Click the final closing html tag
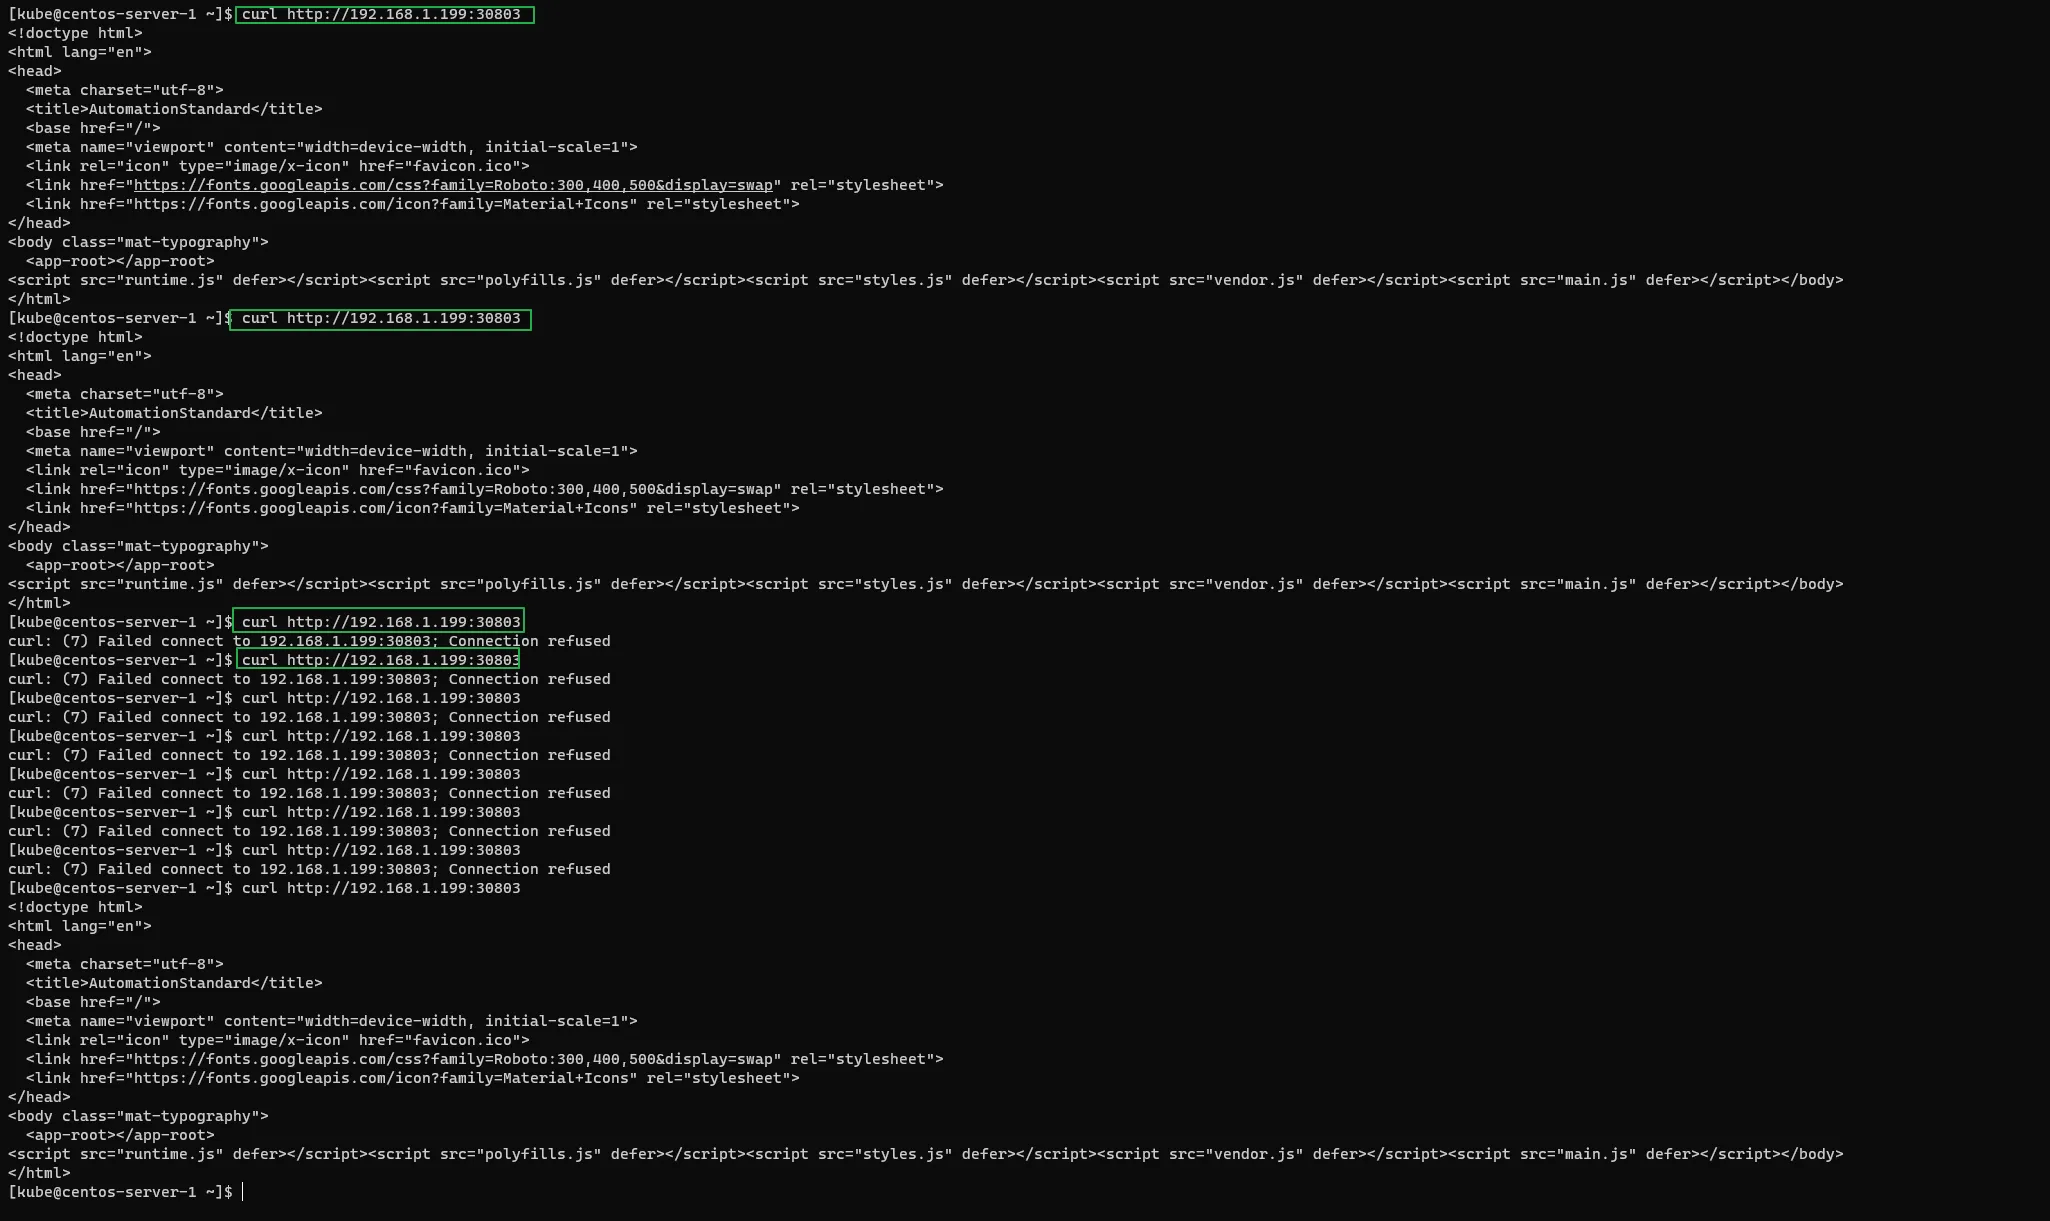2050x1221 pixels. pos(39,1173)
